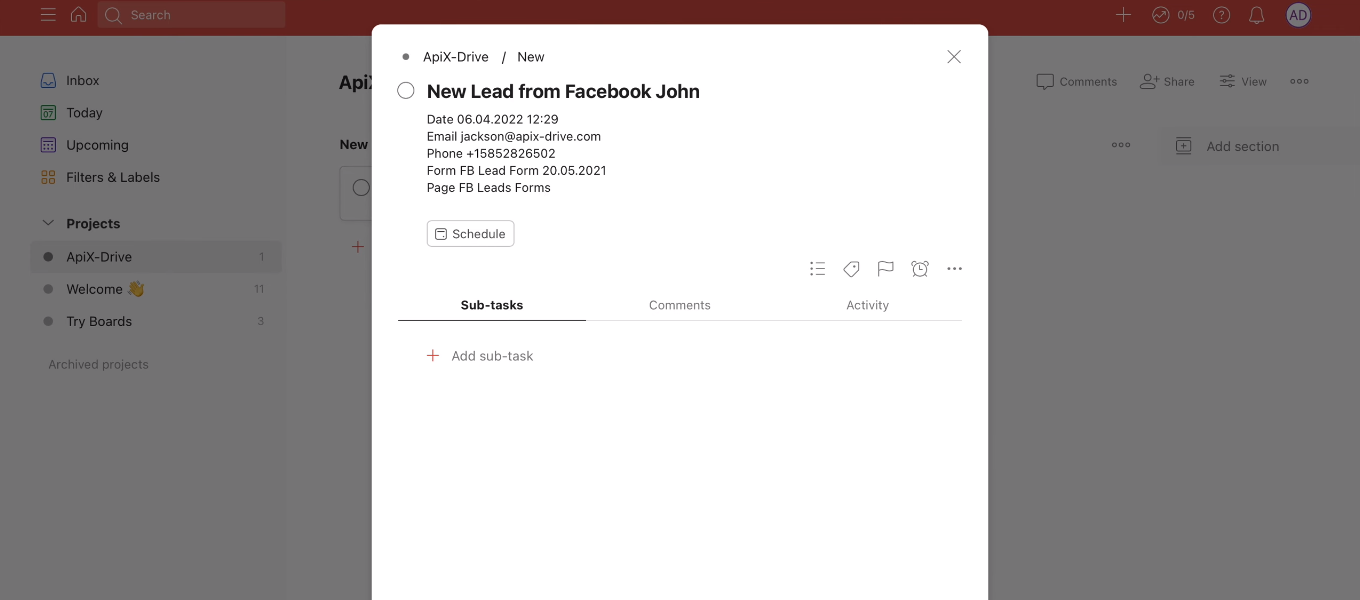Switch to the Activity tab

[x=867, y=305]
